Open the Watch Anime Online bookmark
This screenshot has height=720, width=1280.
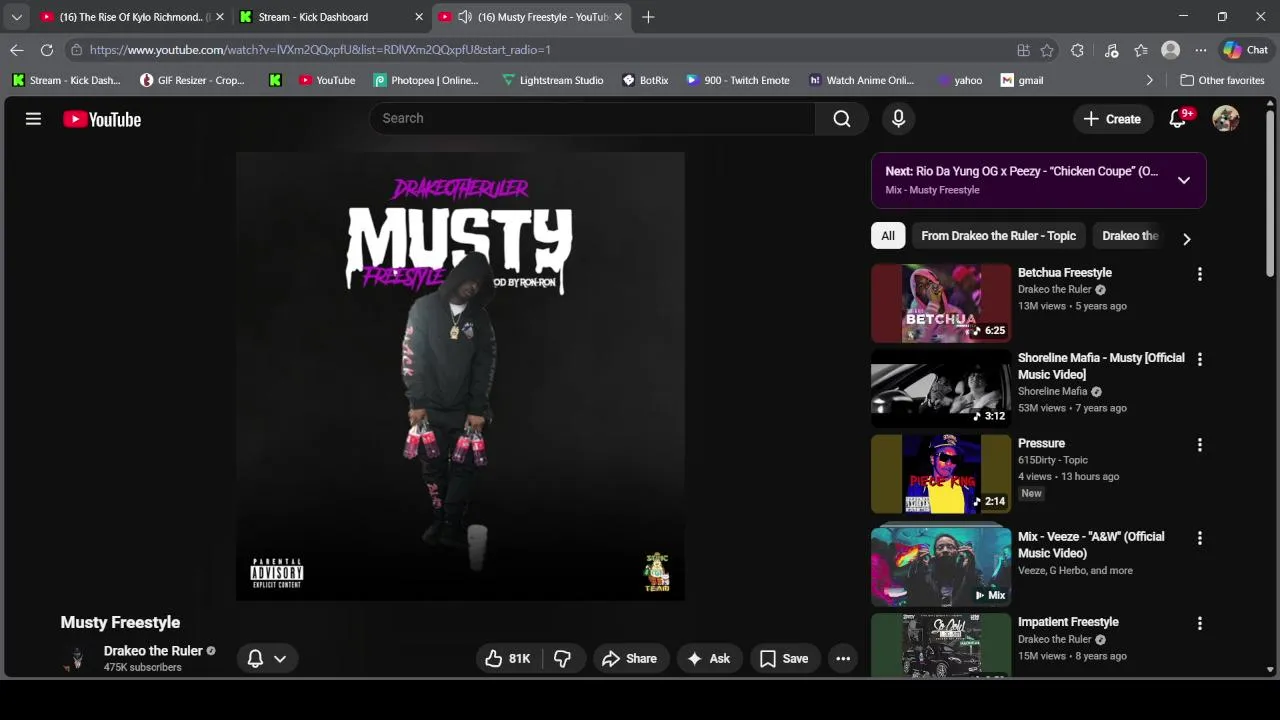861,80
